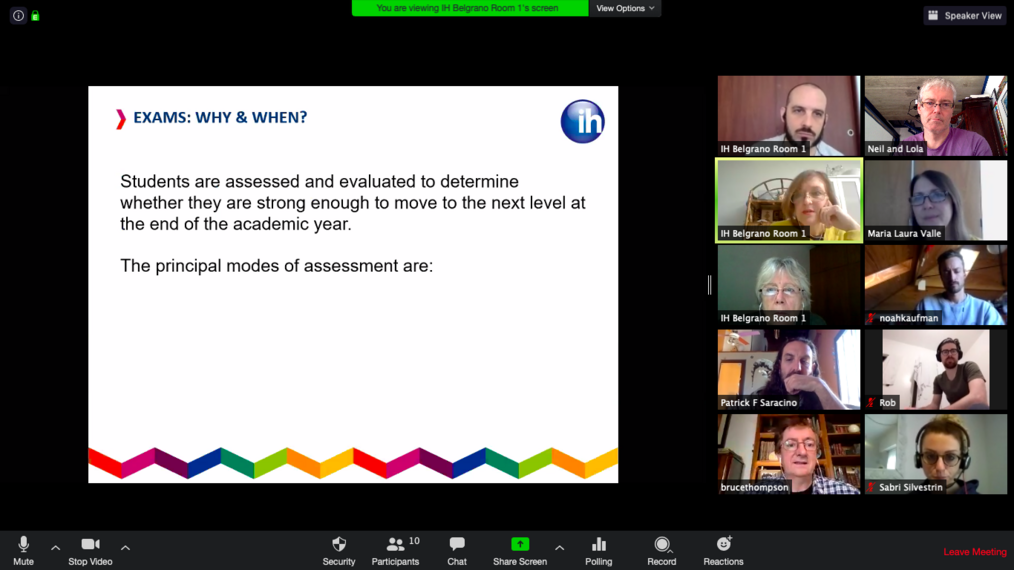
Task: Click muted mic icon on Sabri Silvestrin tile
Action: [871, 487]
